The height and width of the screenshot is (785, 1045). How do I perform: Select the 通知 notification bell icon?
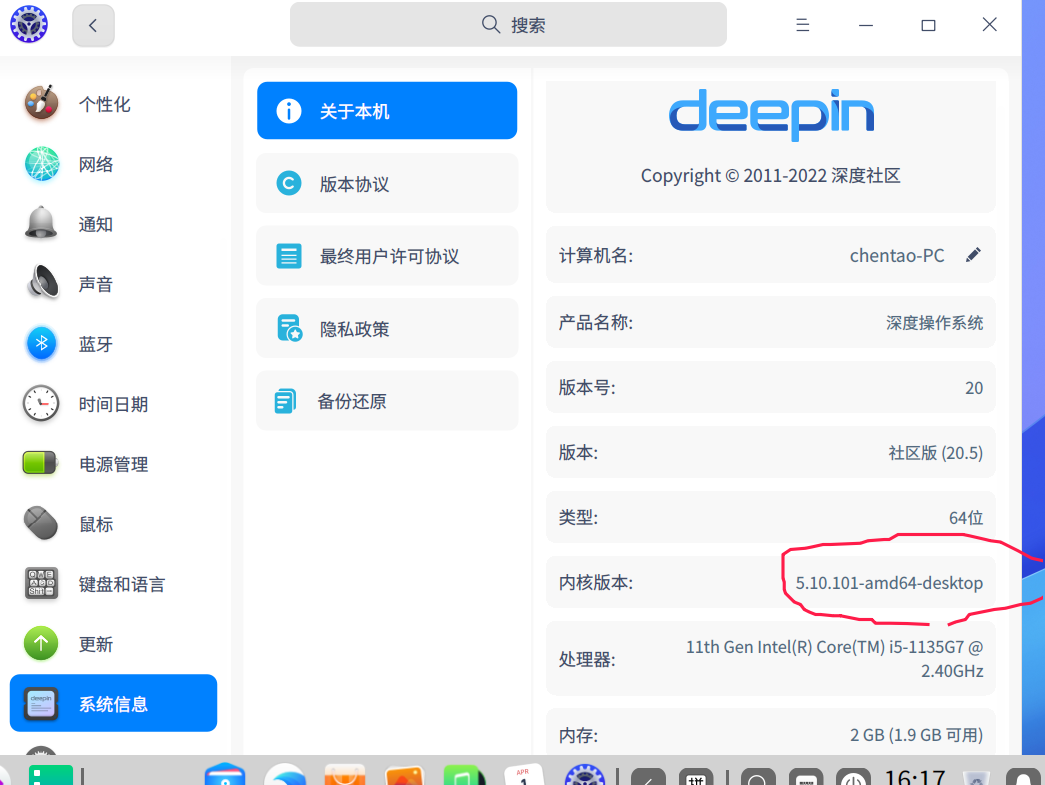coord(41,223)
